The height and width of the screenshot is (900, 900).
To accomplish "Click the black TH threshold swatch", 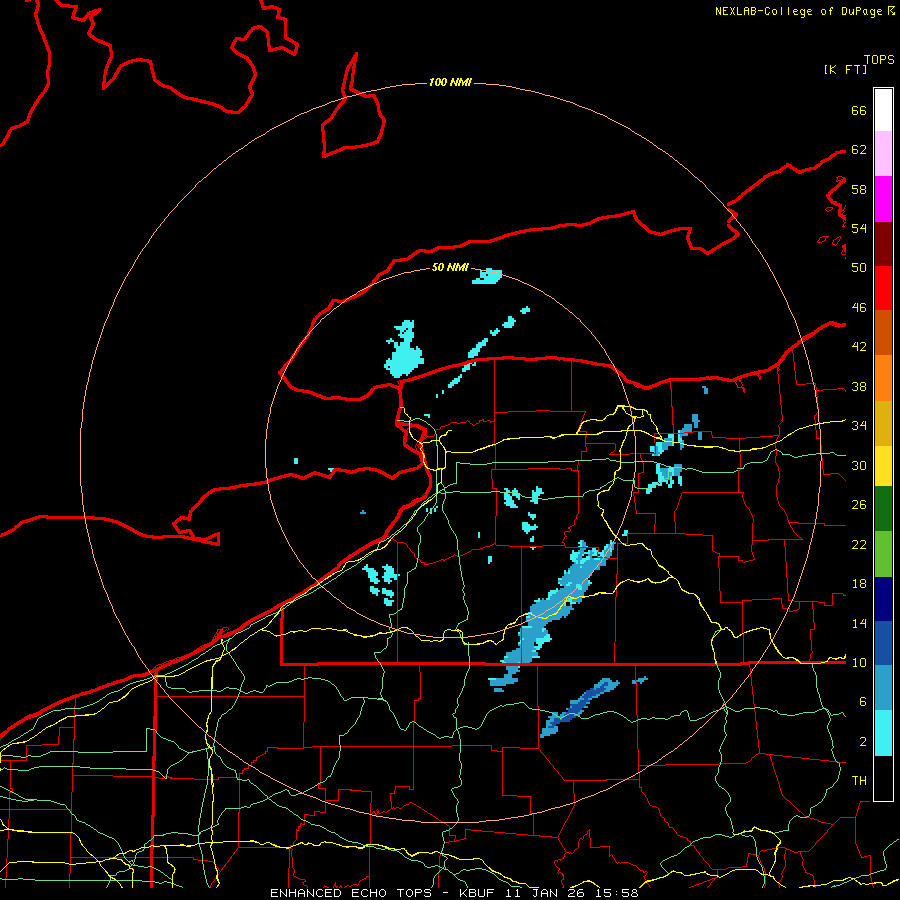I will tap(883, 778).
